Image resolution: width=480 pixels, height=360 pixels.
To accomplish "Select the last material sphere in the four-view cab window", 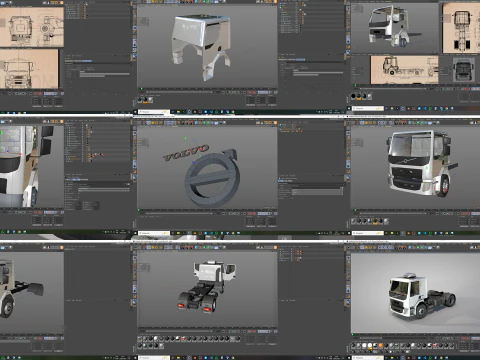I will coord(369,96).
